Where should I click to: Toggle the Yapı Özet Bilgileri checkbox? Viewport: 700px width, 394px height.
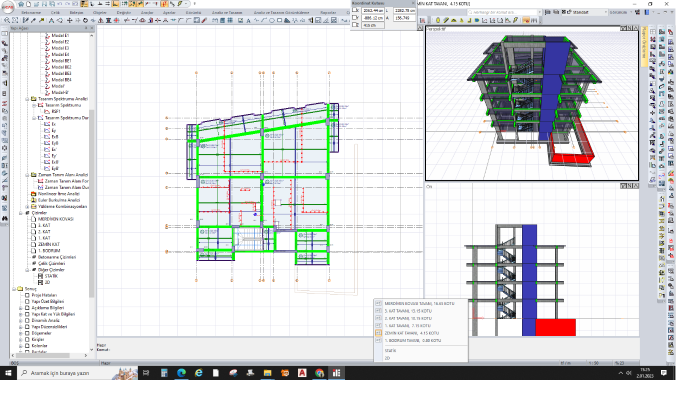[x=27, y=302]
